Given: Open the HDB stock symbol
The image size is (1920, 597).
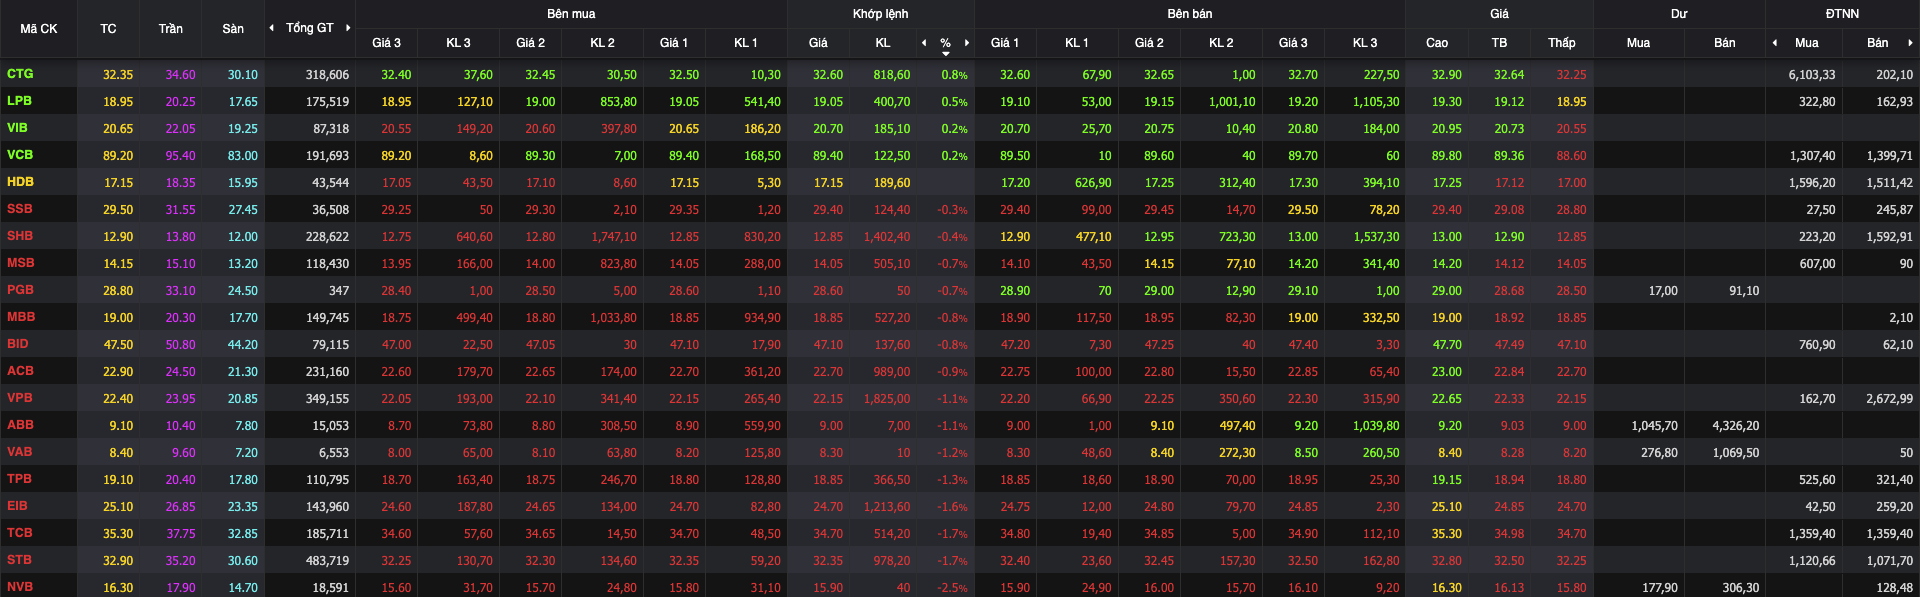Looking at the screenshot, I should tap(20, 182).
